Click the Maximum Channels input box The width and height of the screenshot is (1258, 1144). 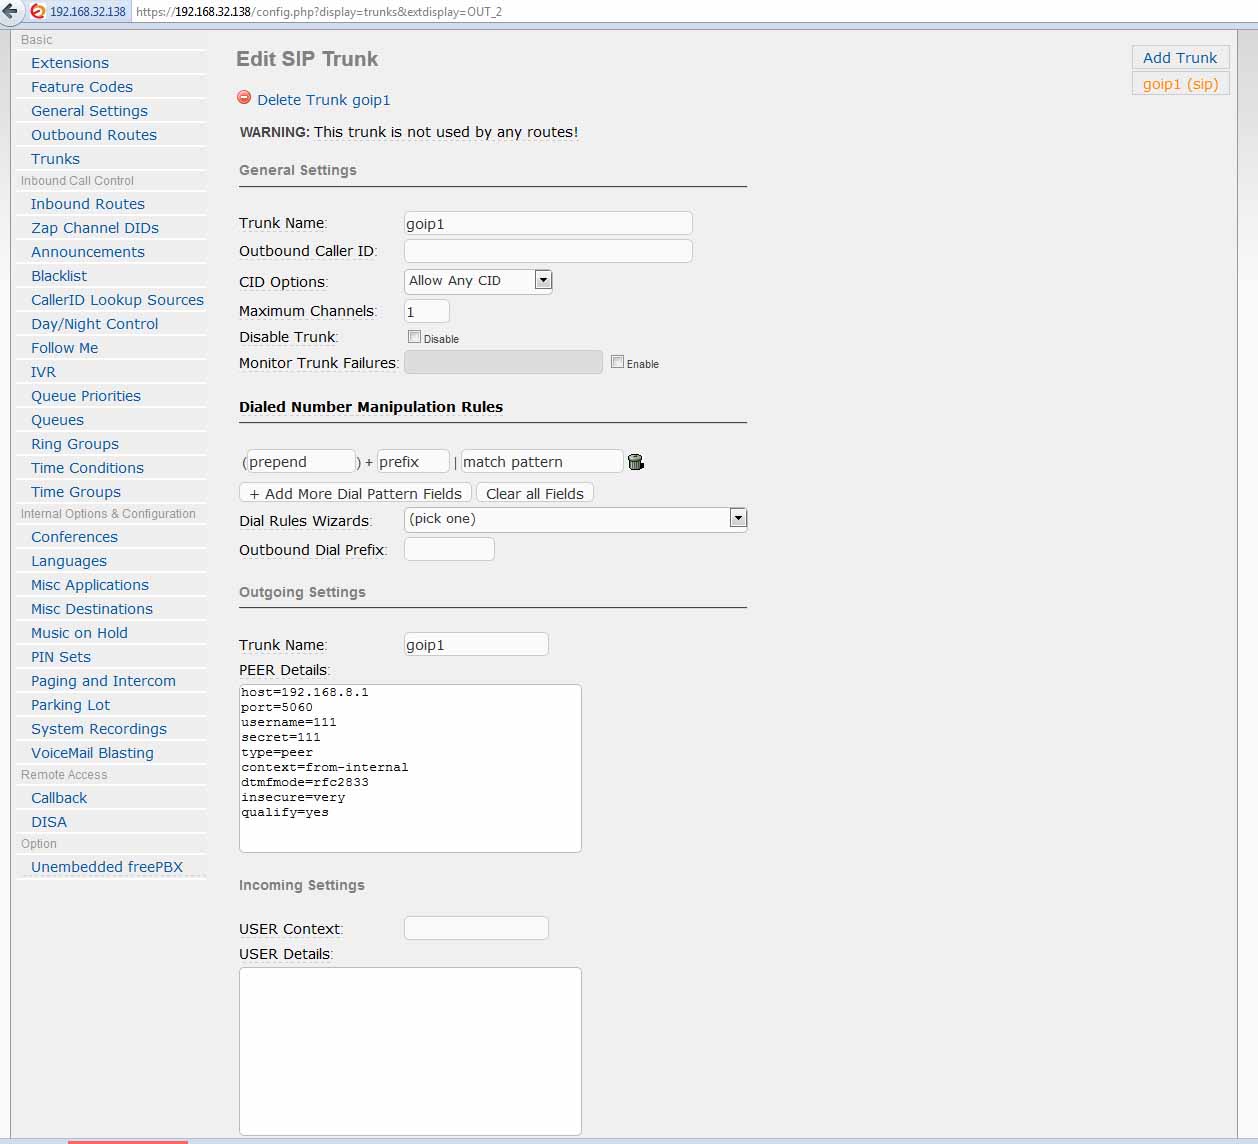(427, 311)
